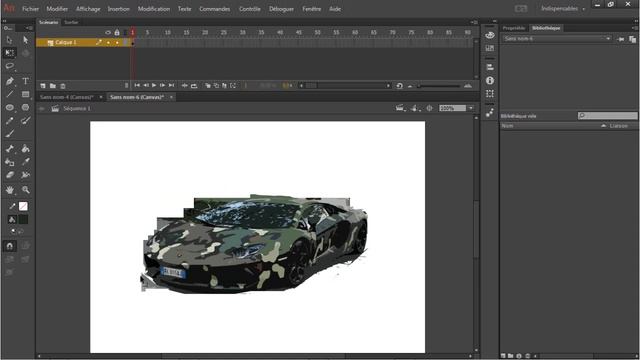
Task: Open the Insertion menu
Action: [x=118, y=9]
